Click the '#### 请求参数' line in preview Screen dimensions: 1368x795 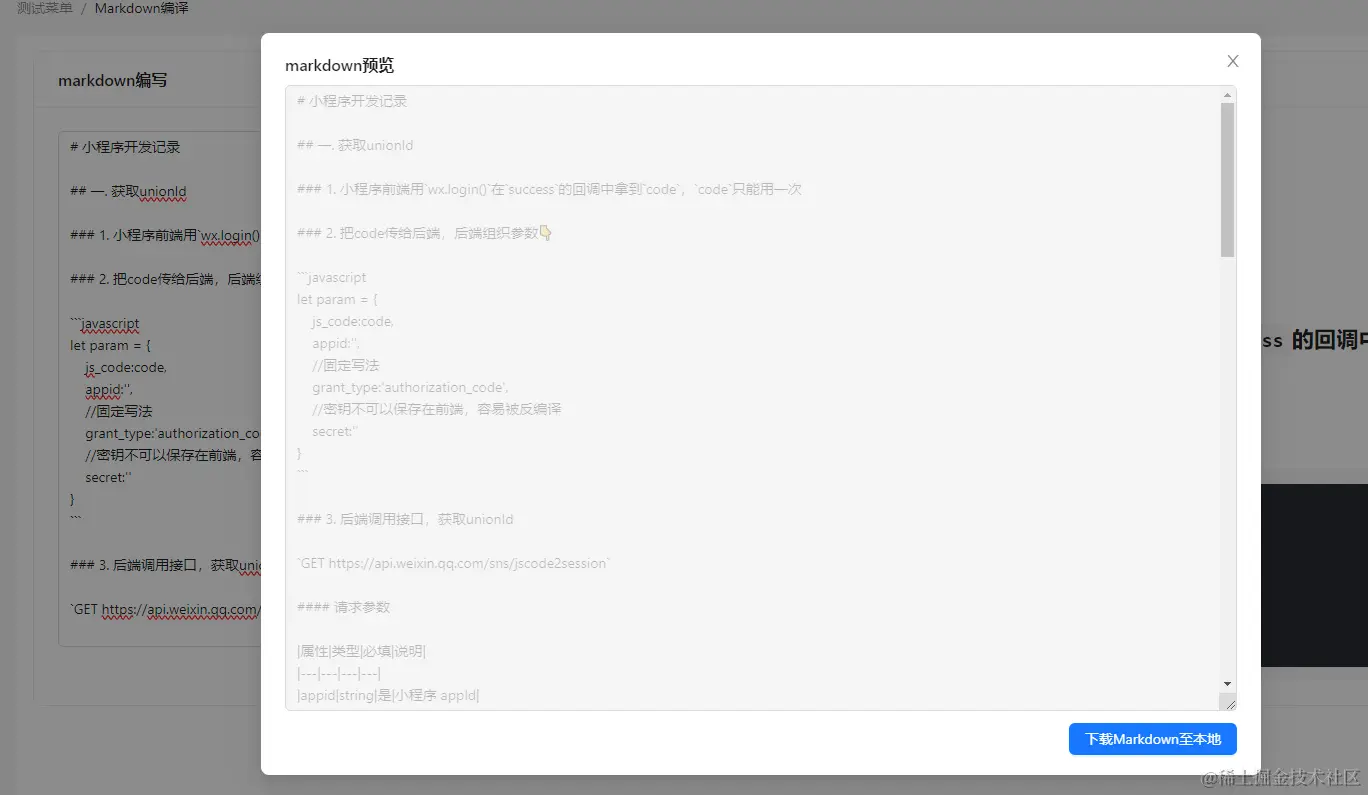tap(344, 607)
